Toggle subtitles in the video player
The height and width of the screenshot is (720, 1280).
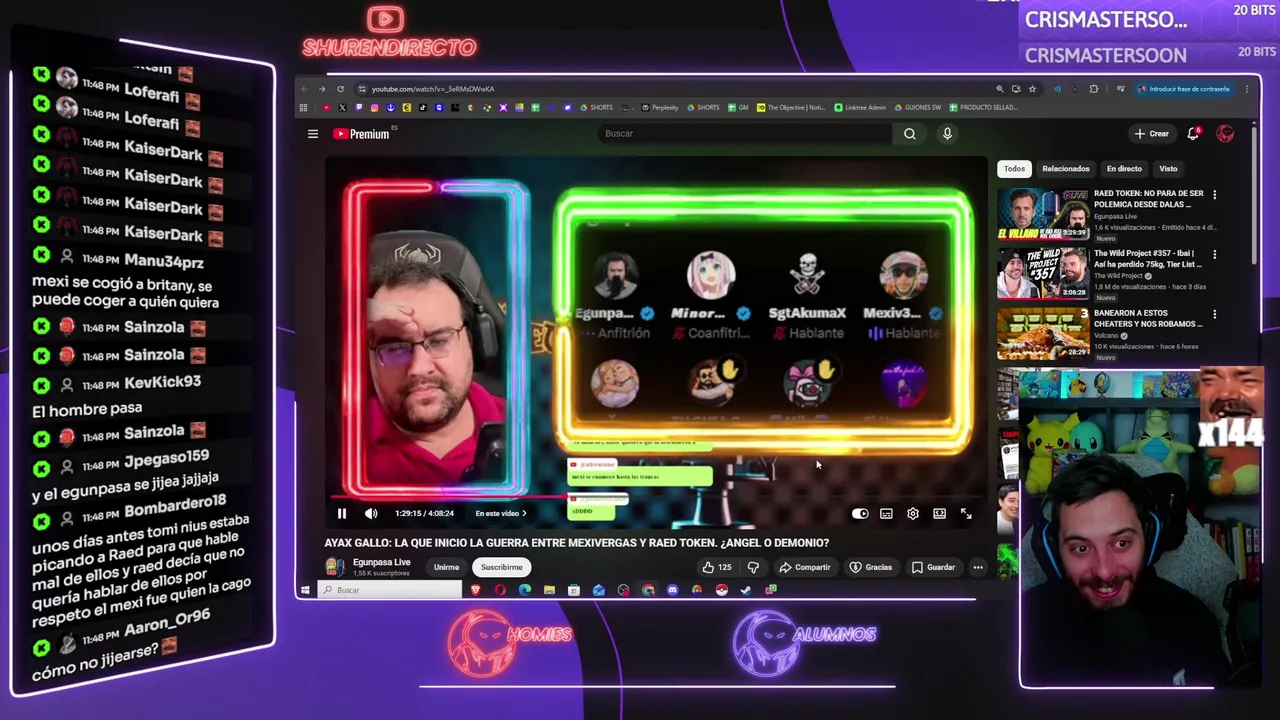point(886,513)
